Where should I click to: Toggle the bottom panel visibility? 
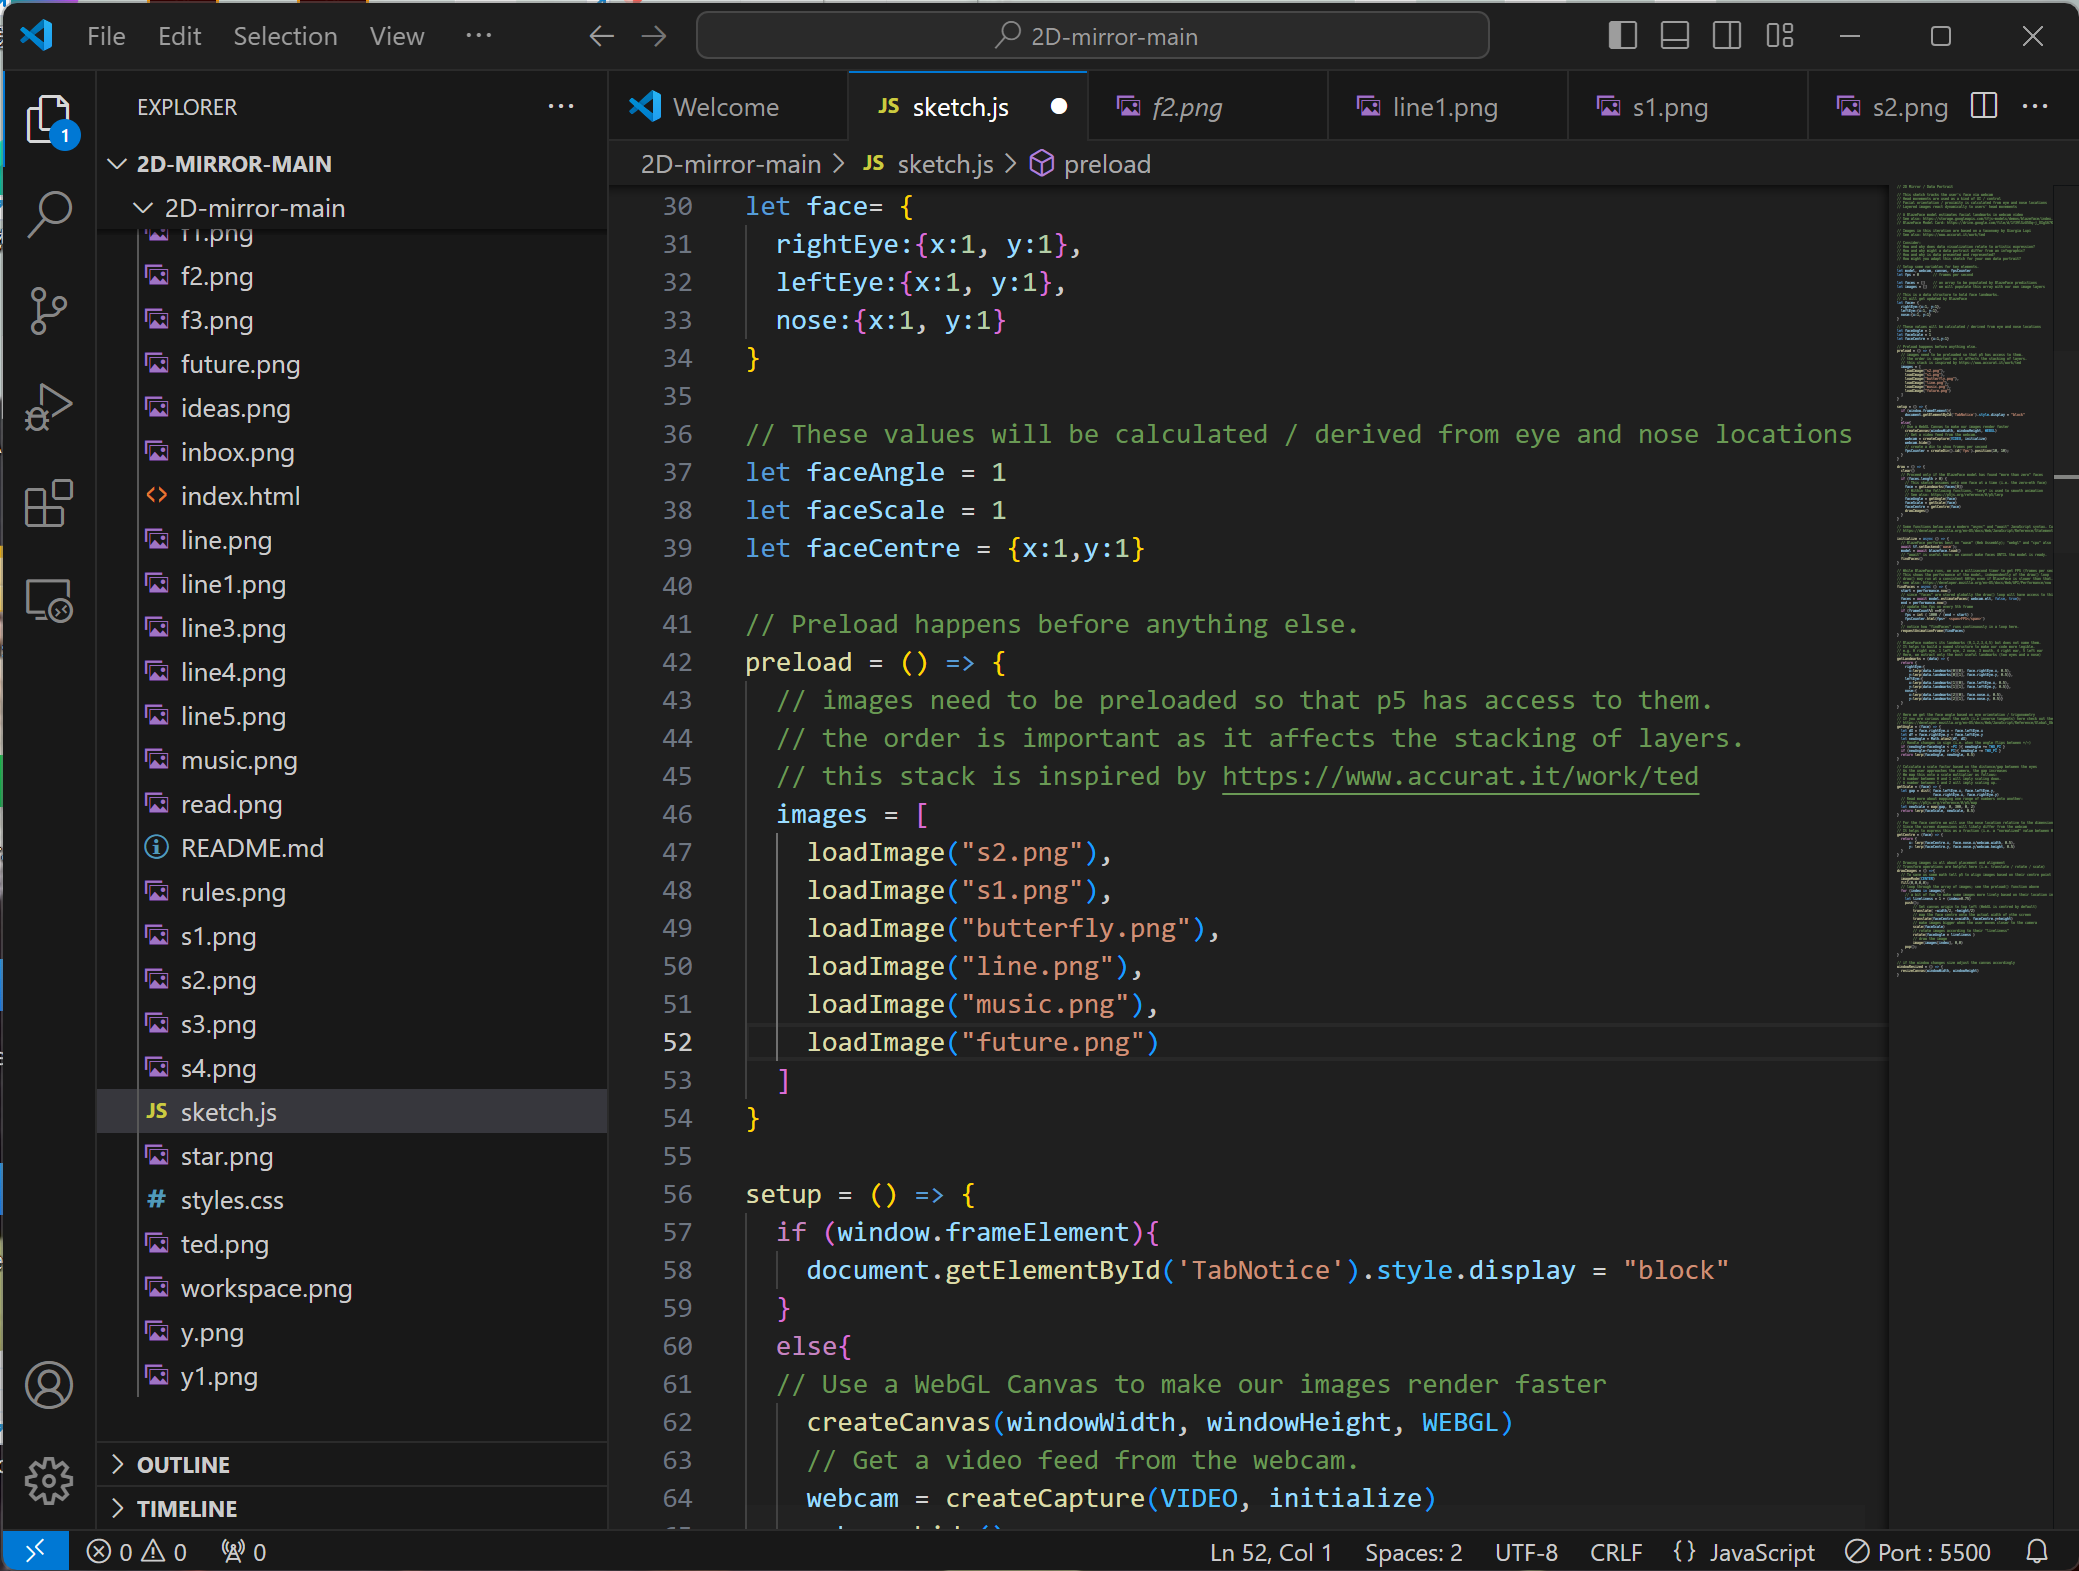(1674, 36)
